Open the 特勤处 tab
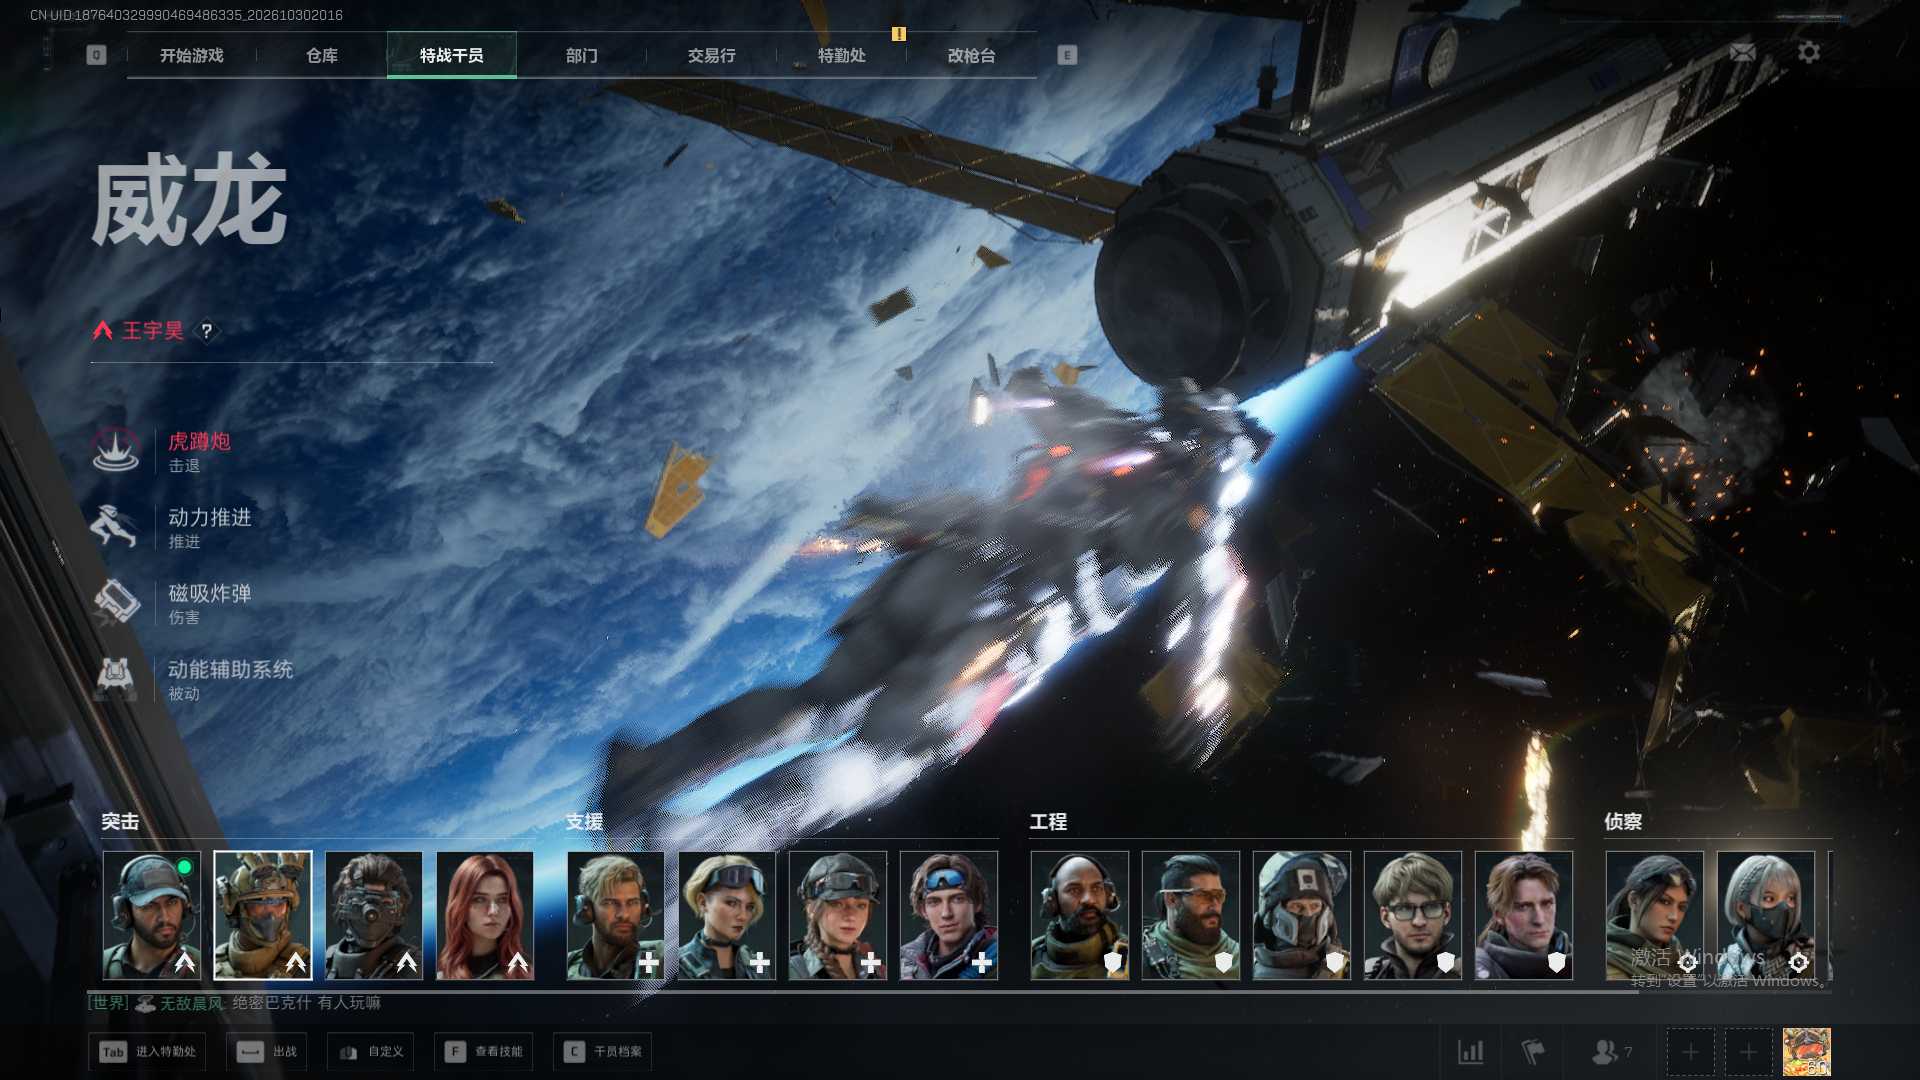 [x=841, y=56]
